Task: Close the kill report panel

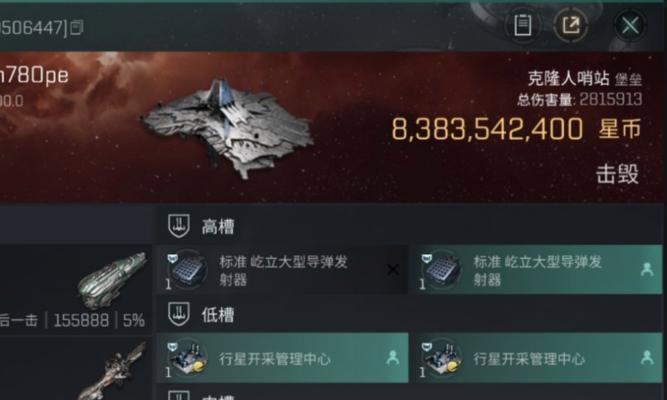Action: pos(630,25)
